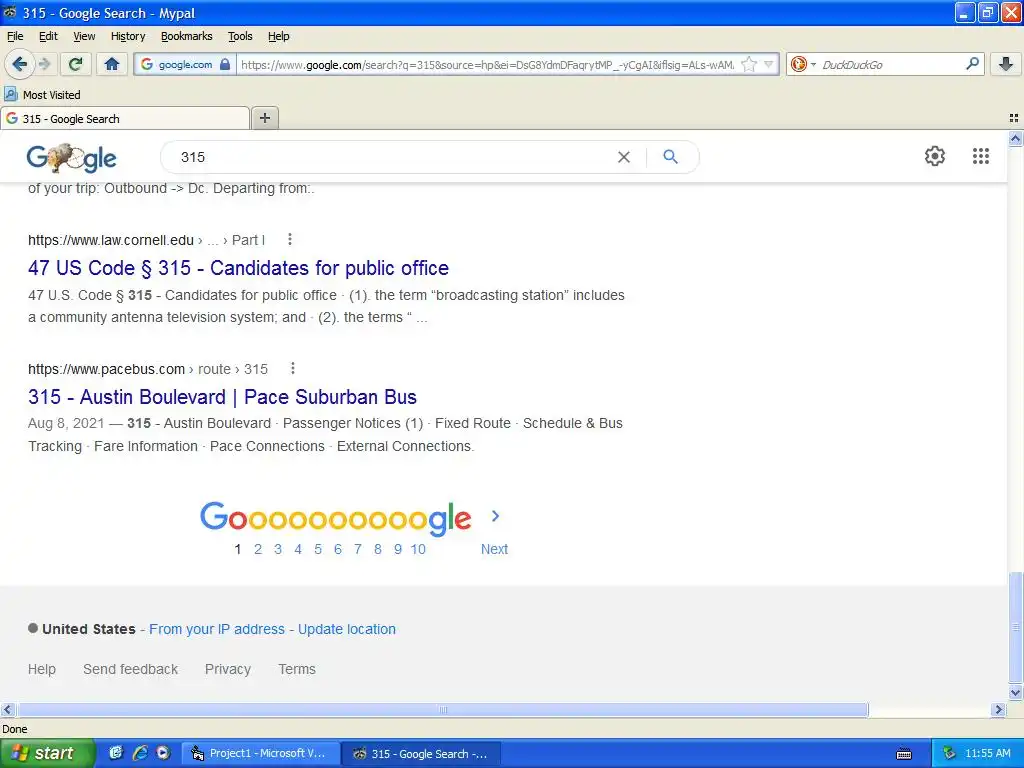The width and height of the screenshot is (1024, 768).
Task: Launch Internet Explorer from quick launch
Action: [x=139, y=753]
